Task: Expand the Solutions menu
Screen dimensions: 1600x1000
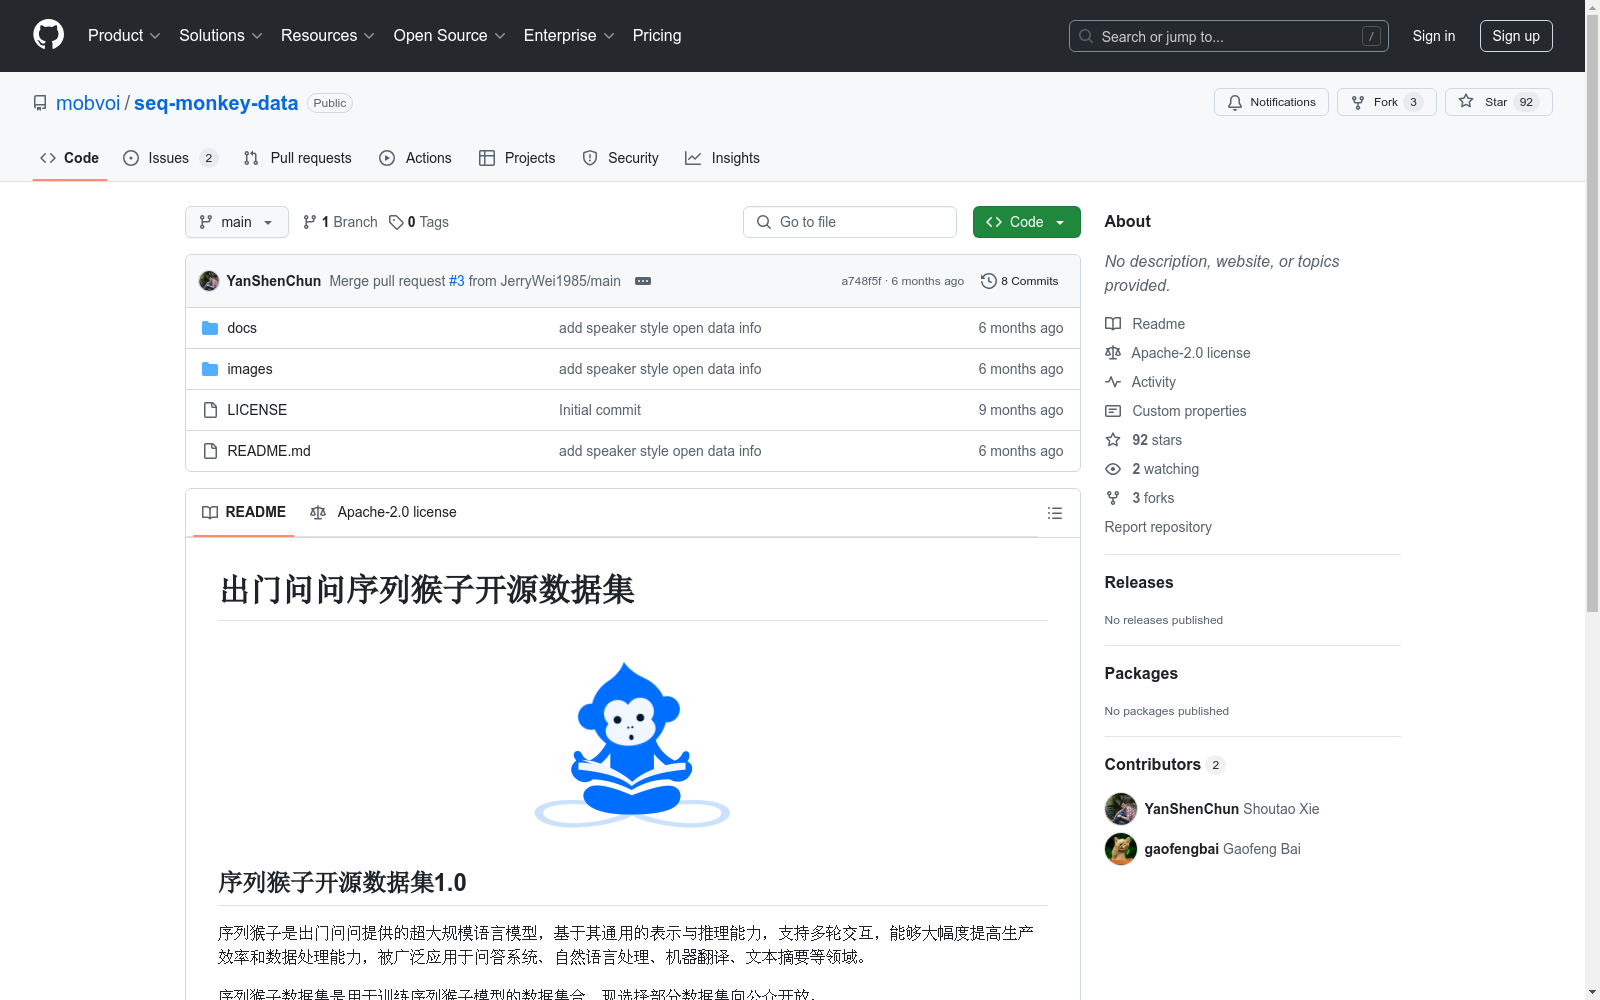Action: tap(220, 35)
